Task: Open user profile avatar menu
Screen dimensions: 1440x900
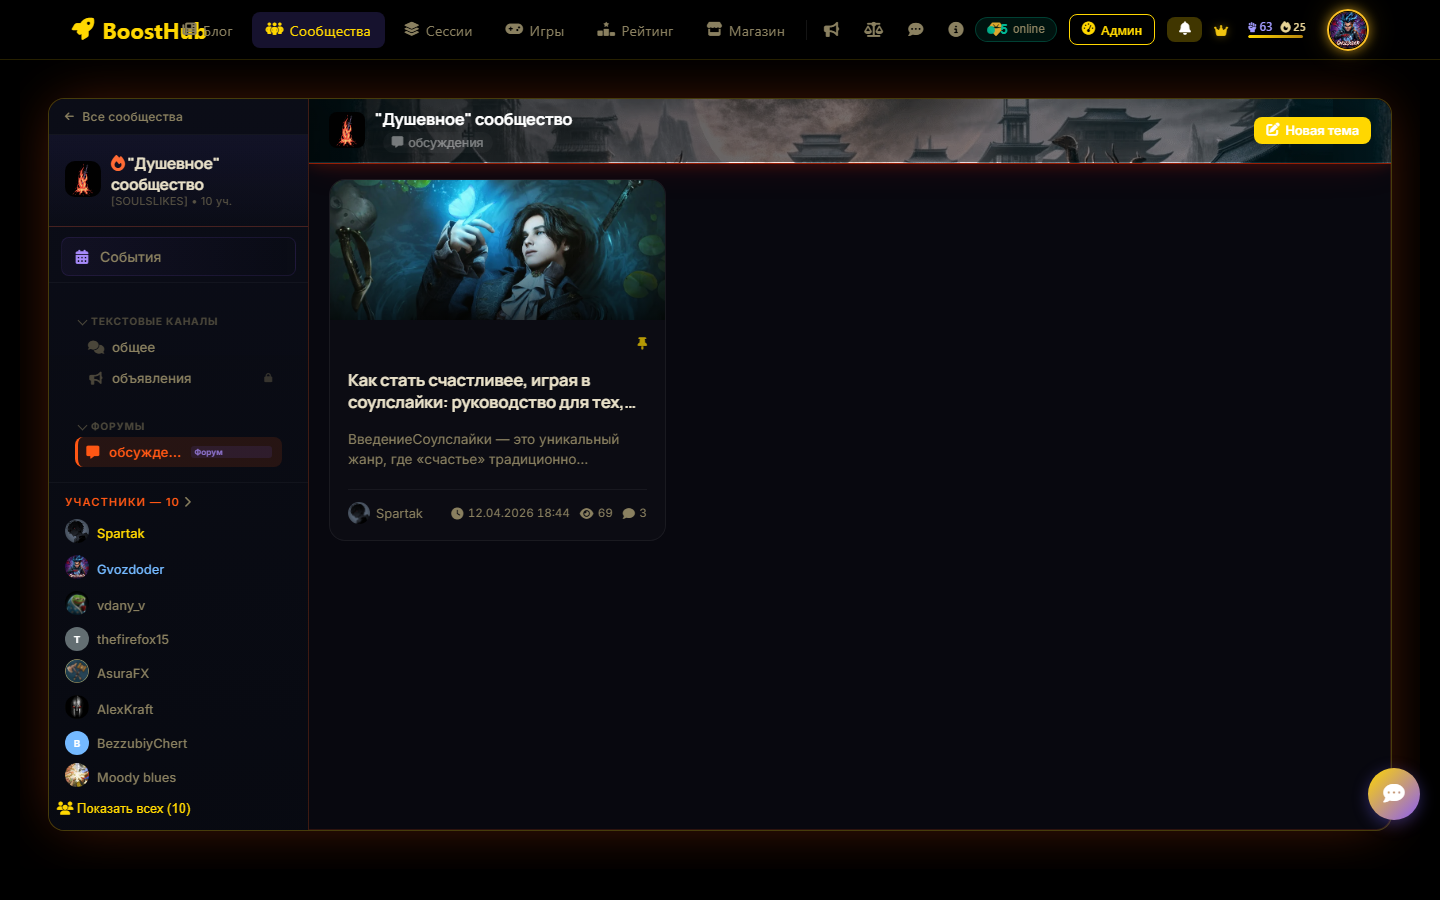Action: click(x=1347, y=30)
